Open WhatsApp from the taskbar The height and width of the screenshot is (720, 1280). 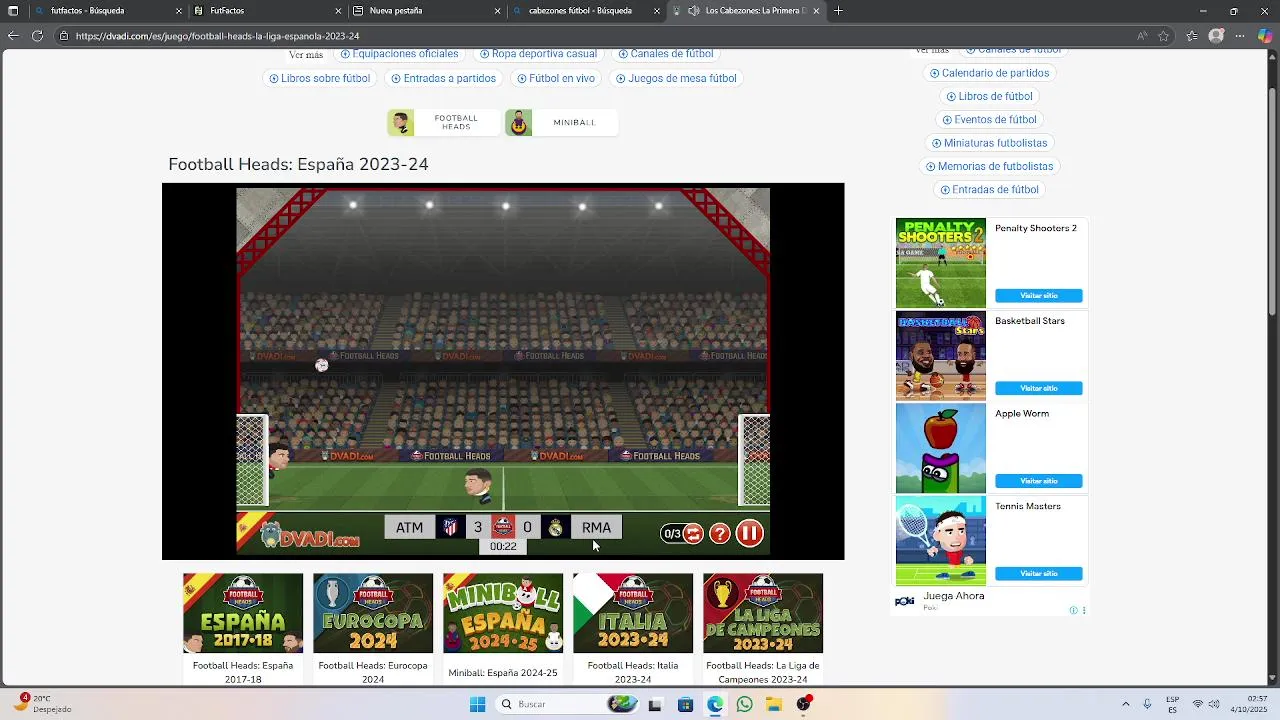(744, 704)
